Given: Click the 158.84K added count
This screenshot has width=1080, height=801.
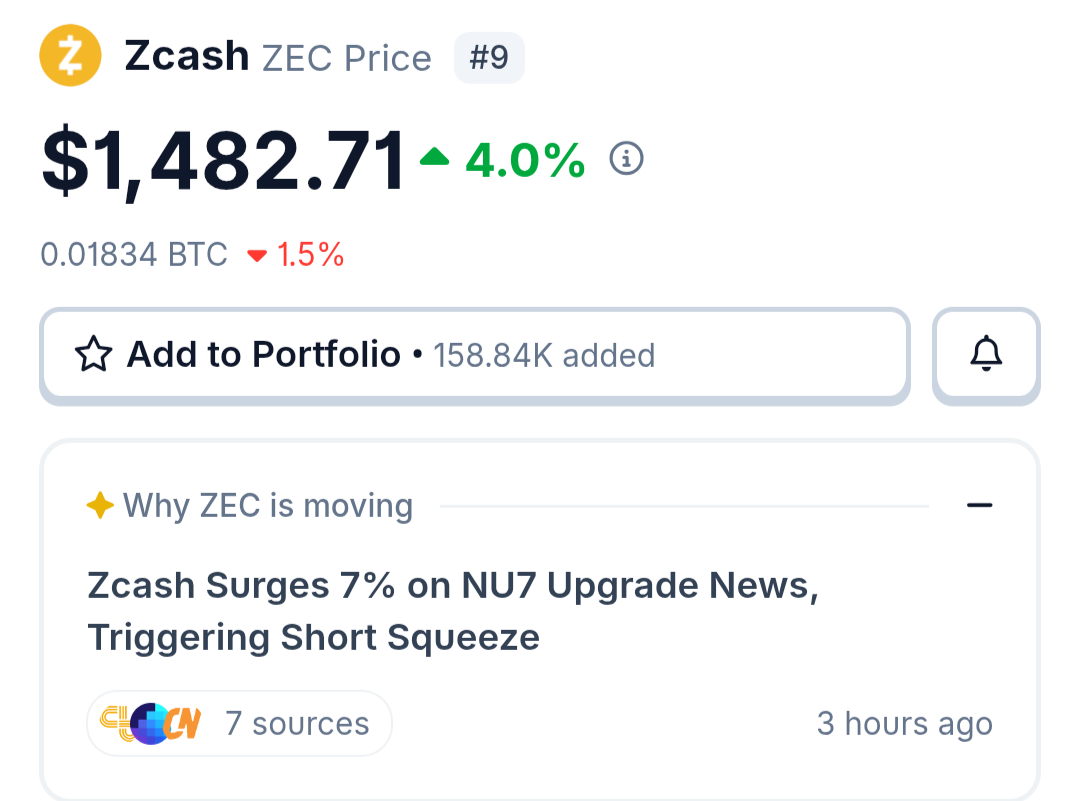Looking at the screenshot, I should (543, 355).
